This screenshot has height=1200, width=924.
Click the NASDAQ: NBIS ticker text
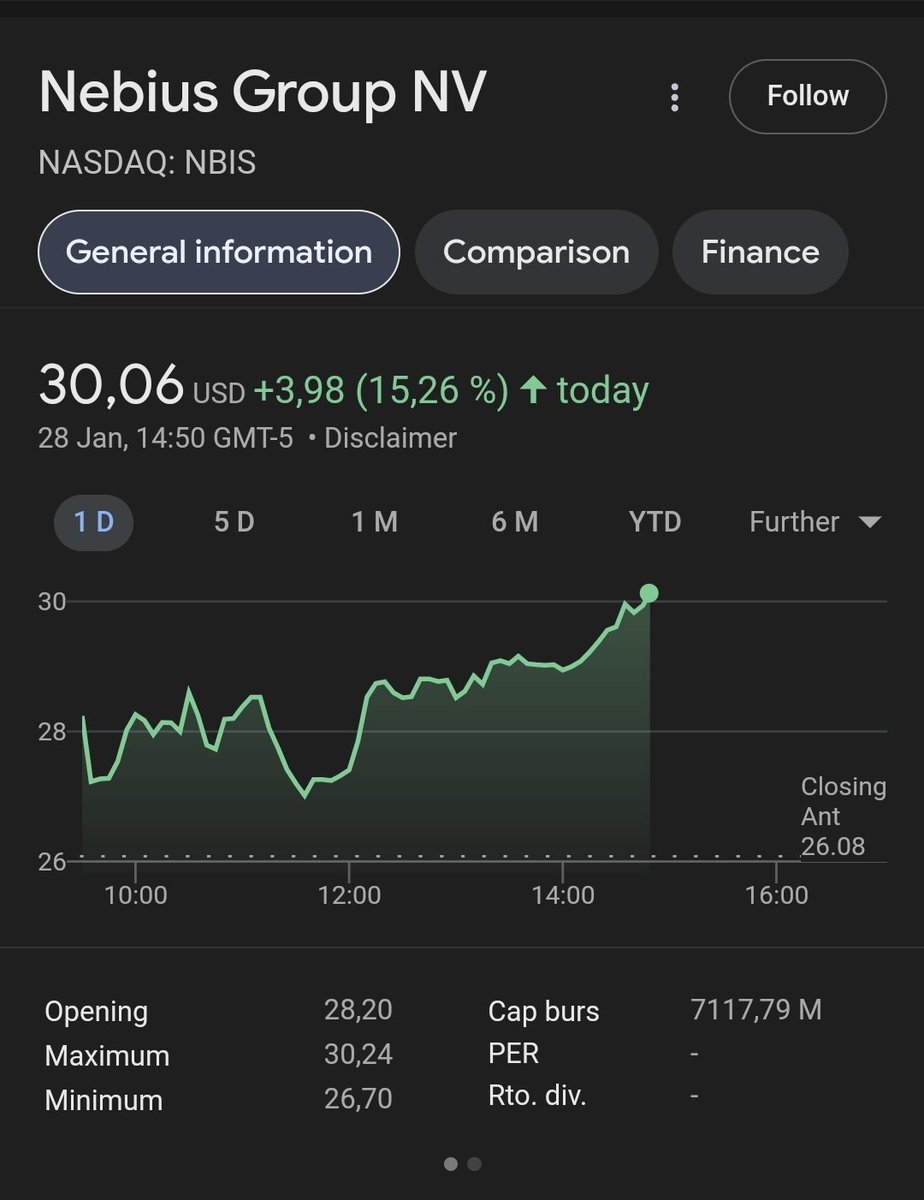tap(147, 163)
